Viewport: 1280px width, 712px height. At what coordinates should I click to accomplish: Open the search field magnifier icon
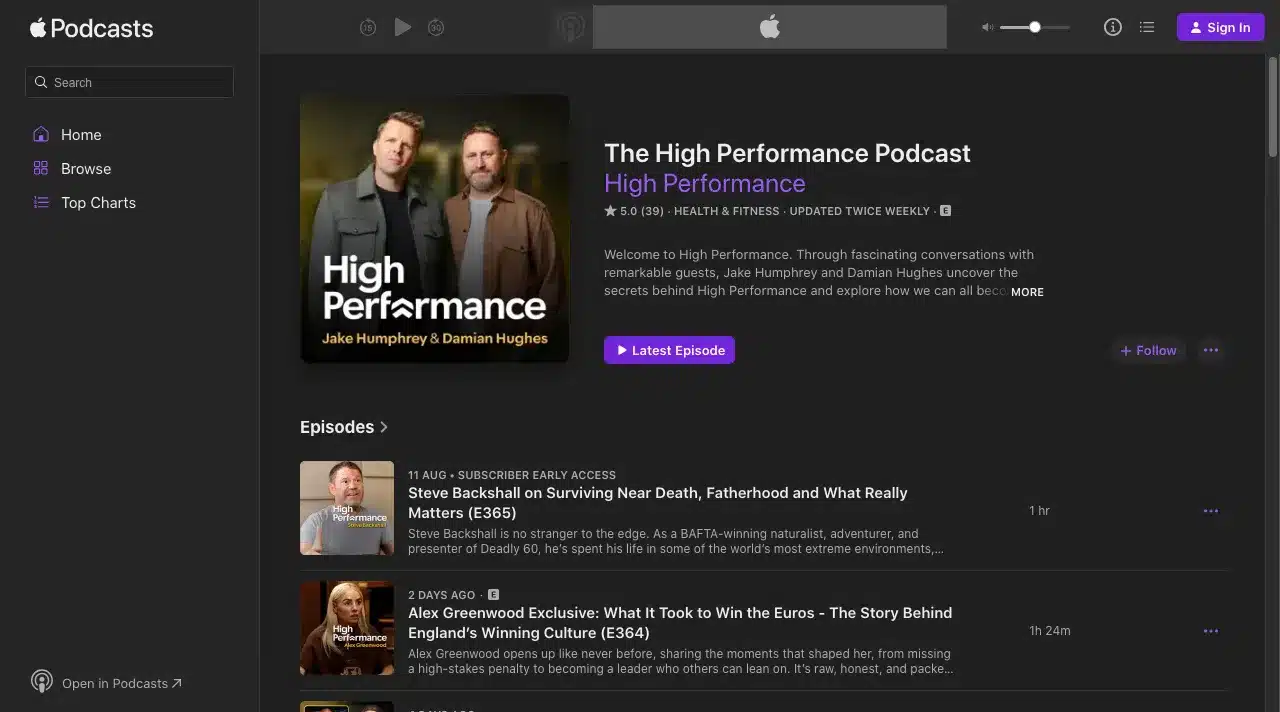tap(41, 81)
